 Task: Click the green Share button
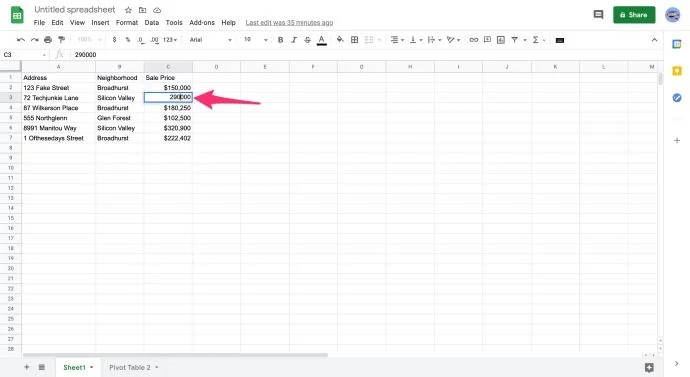(x=634, y=15)
